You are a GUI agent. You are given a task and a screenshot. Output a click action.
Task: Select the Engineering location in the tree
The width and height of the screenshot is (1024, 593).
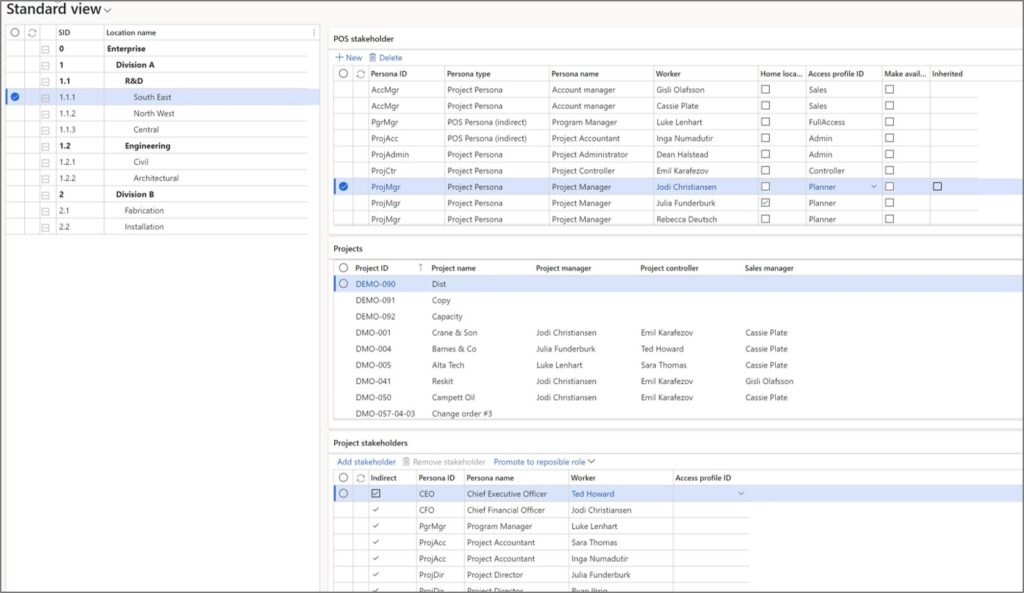click(x=147, y=146)
